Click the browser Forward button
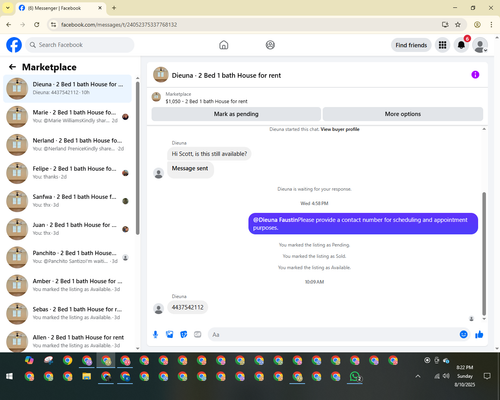500x400 pixels. coord(23,24)
